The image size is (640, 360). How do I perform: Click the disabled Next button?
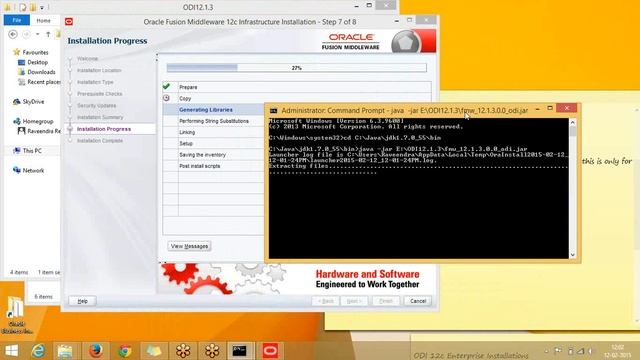coord(354,301)
